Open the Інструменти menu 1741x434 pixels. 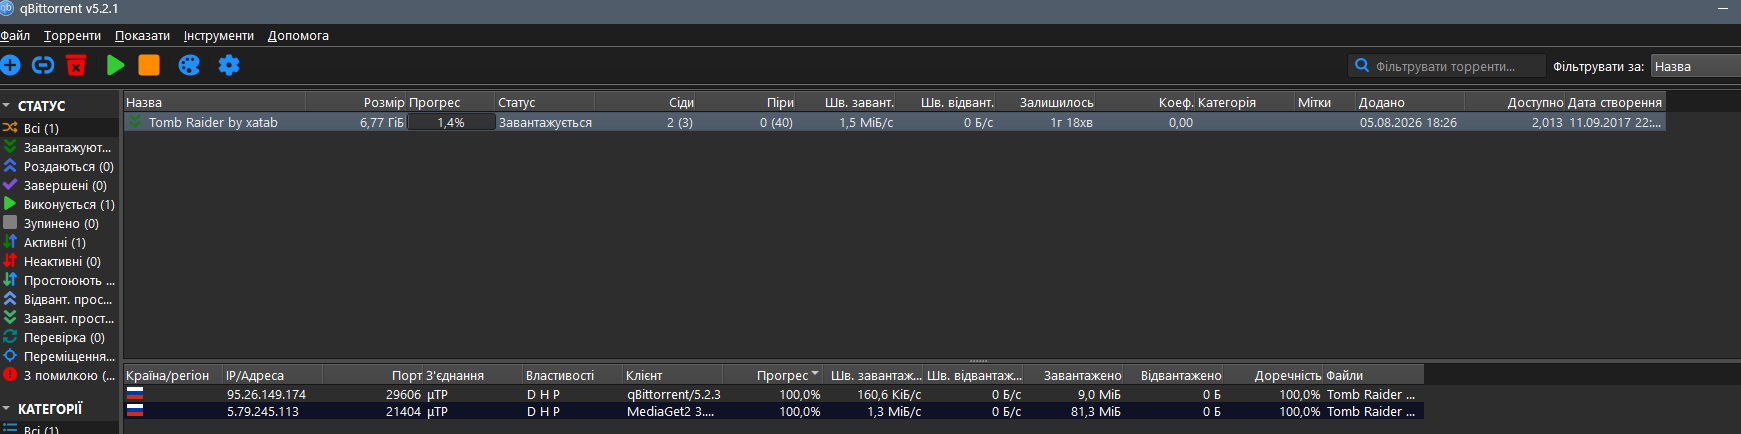point(218,35)
